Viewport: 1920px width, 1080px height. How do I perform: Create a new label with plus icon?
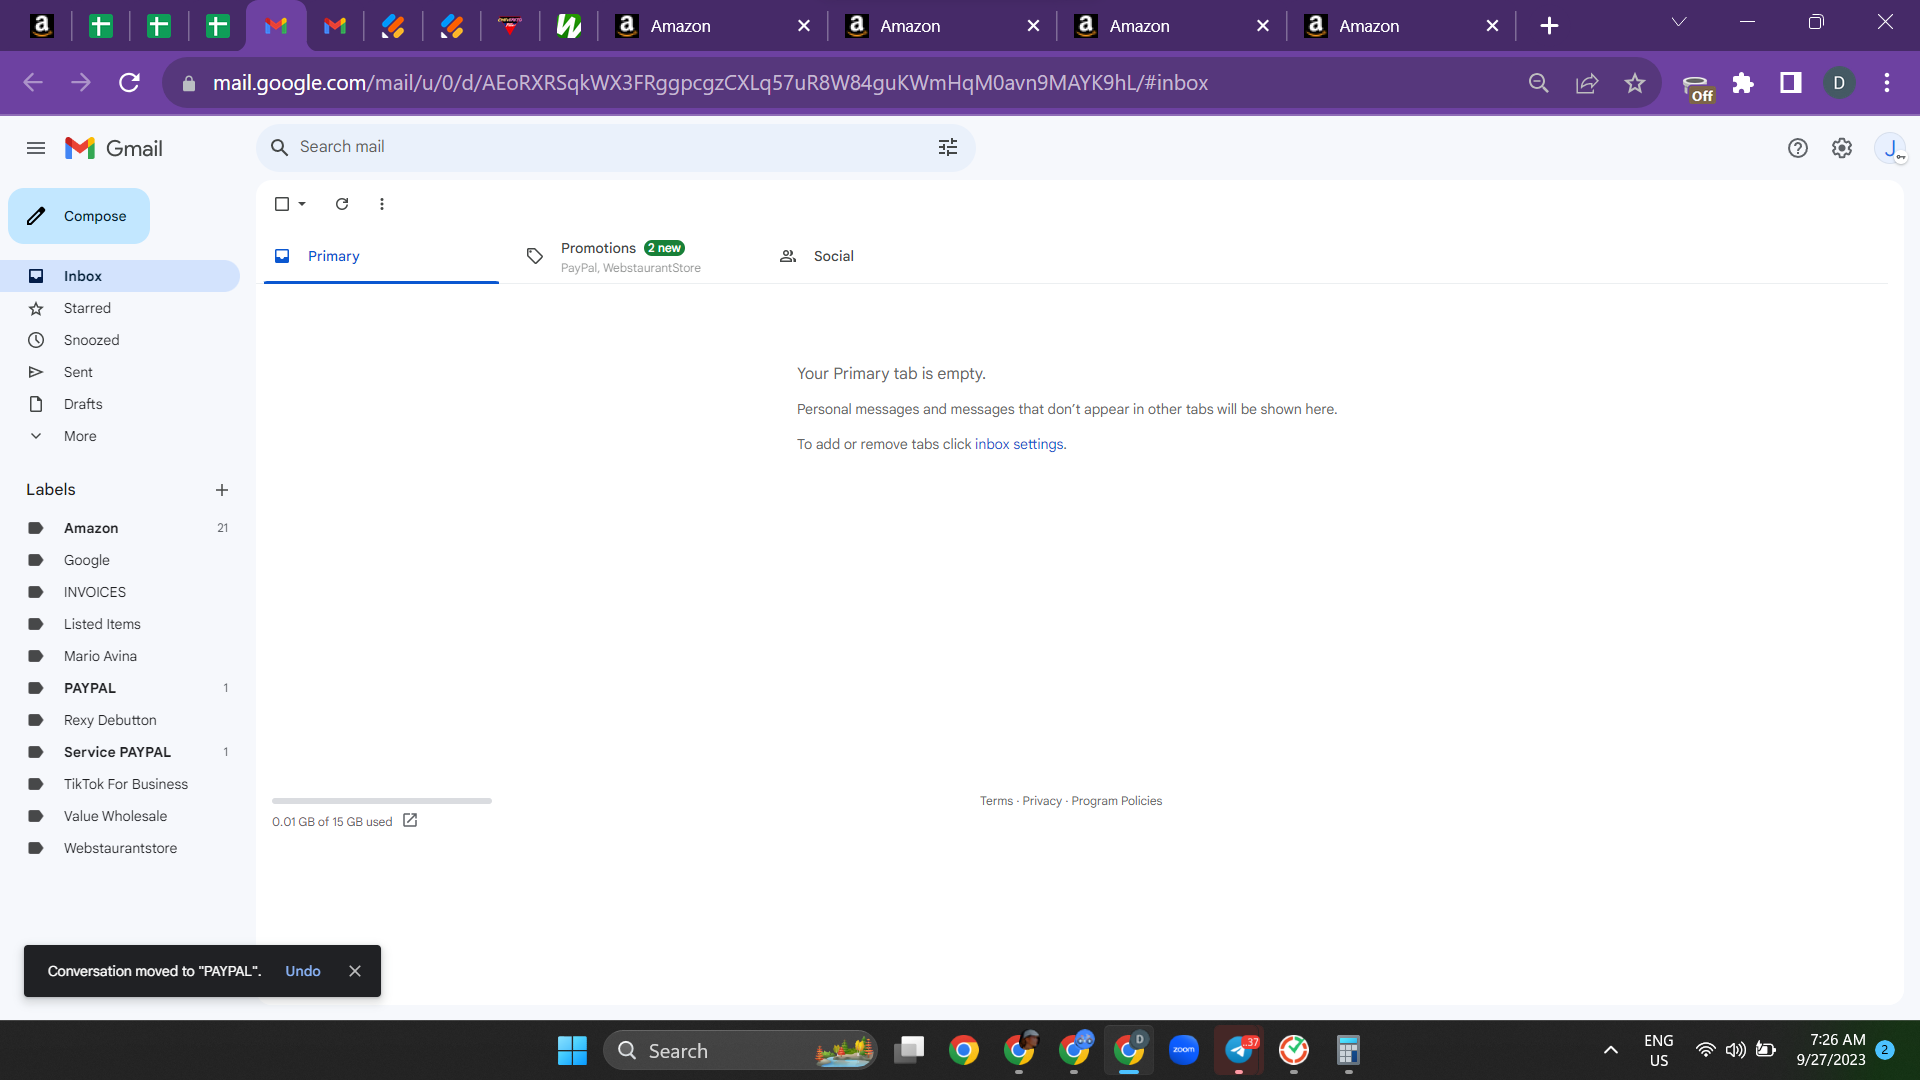click(x=222, y=490)
